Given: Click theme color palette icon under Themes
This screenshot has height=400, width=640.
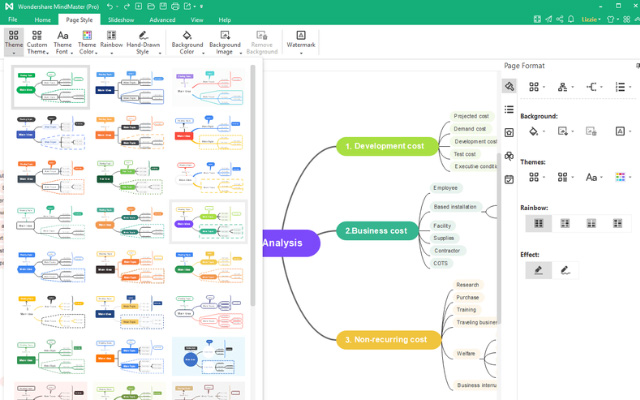Looking at the screenshot, I should point(620,177).
